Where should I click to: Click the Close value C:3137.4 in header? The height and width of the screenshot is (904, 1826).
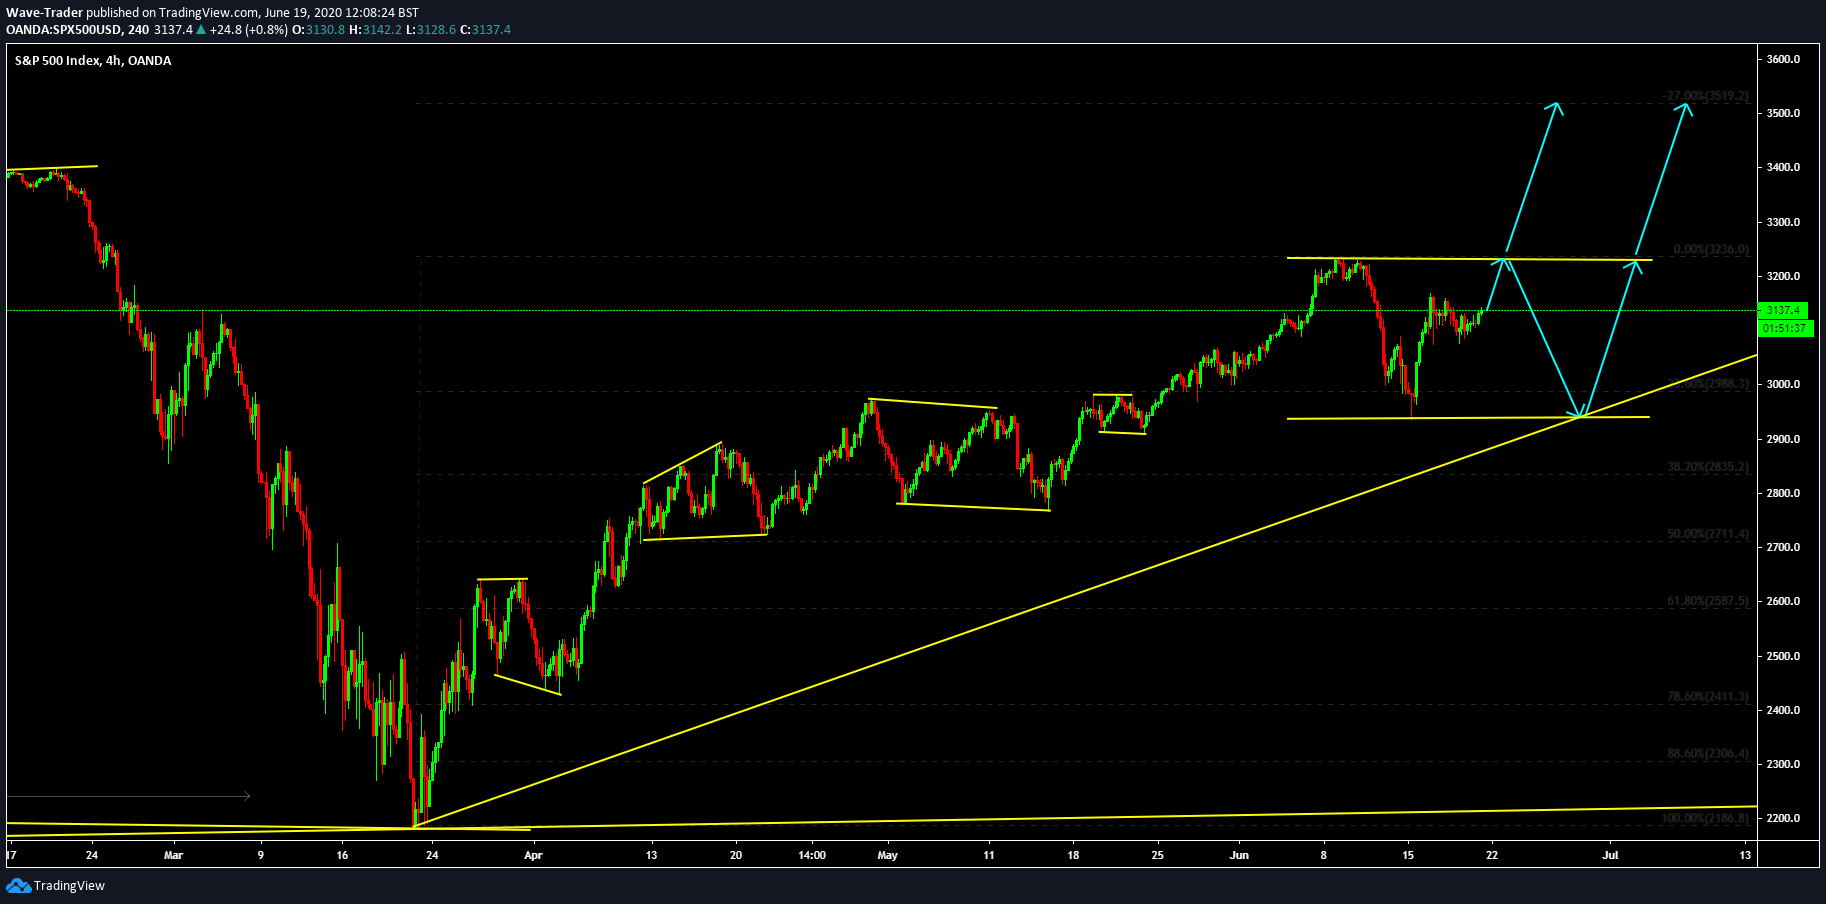coord(485,30)
